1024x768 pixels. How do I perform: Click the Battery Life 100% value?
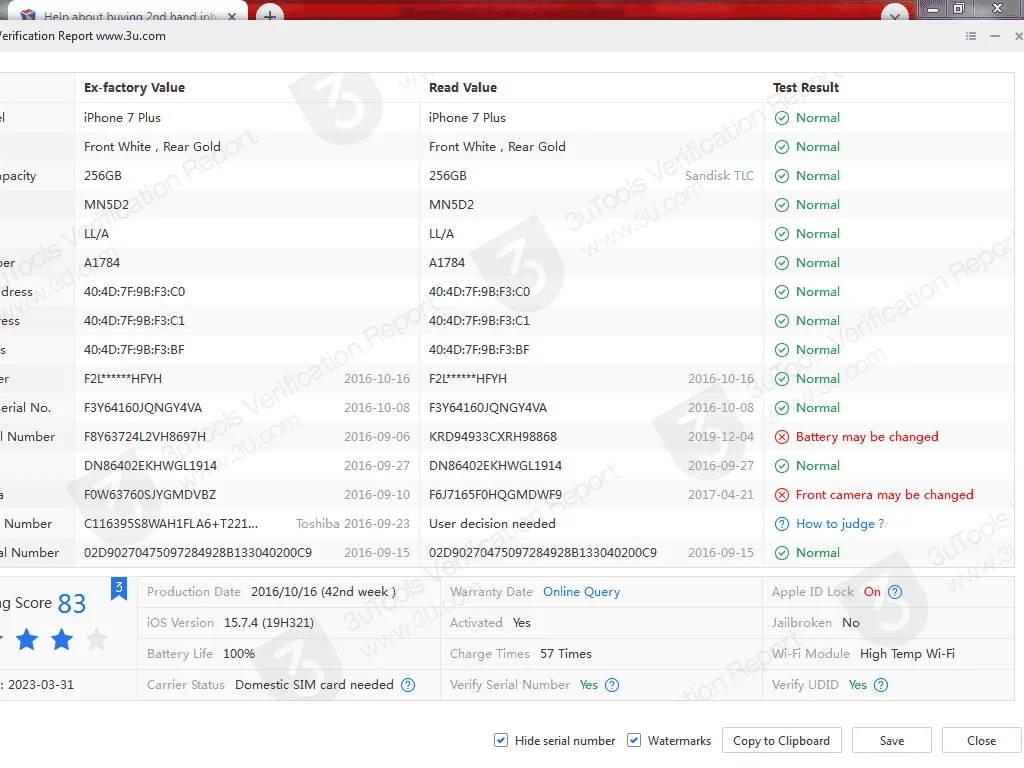[x=238, y=654]
